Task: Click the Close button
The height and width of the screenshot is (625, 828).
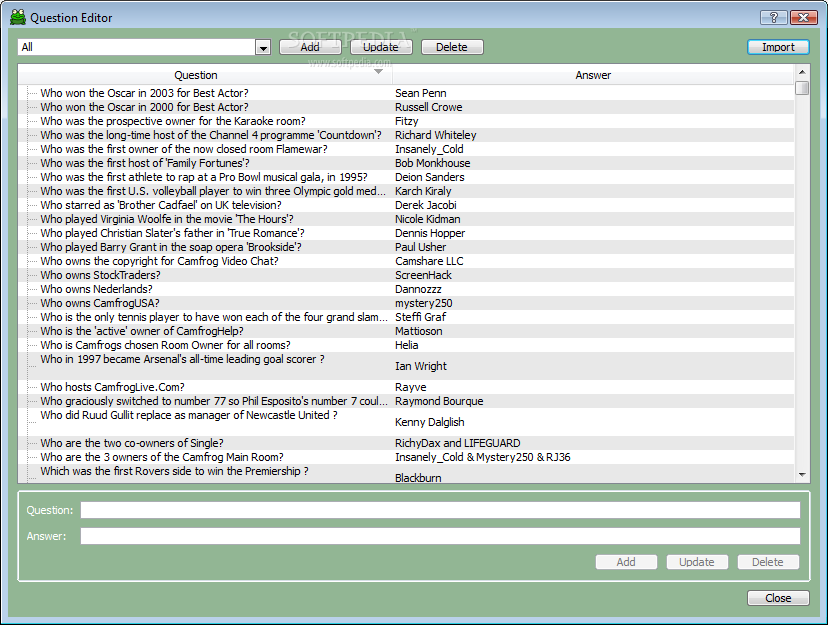Action: coord(778,598)
